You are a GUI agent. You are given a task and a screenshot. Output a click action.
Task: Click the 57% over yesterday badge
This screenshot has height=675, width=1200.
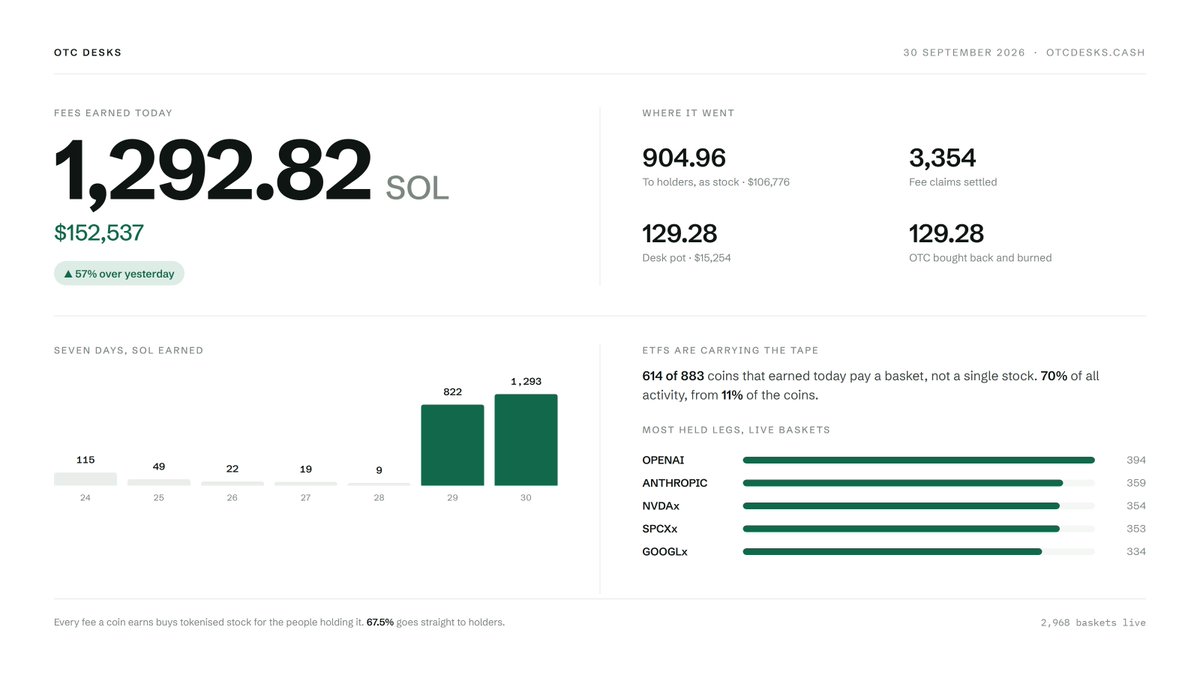pos(119,274)
